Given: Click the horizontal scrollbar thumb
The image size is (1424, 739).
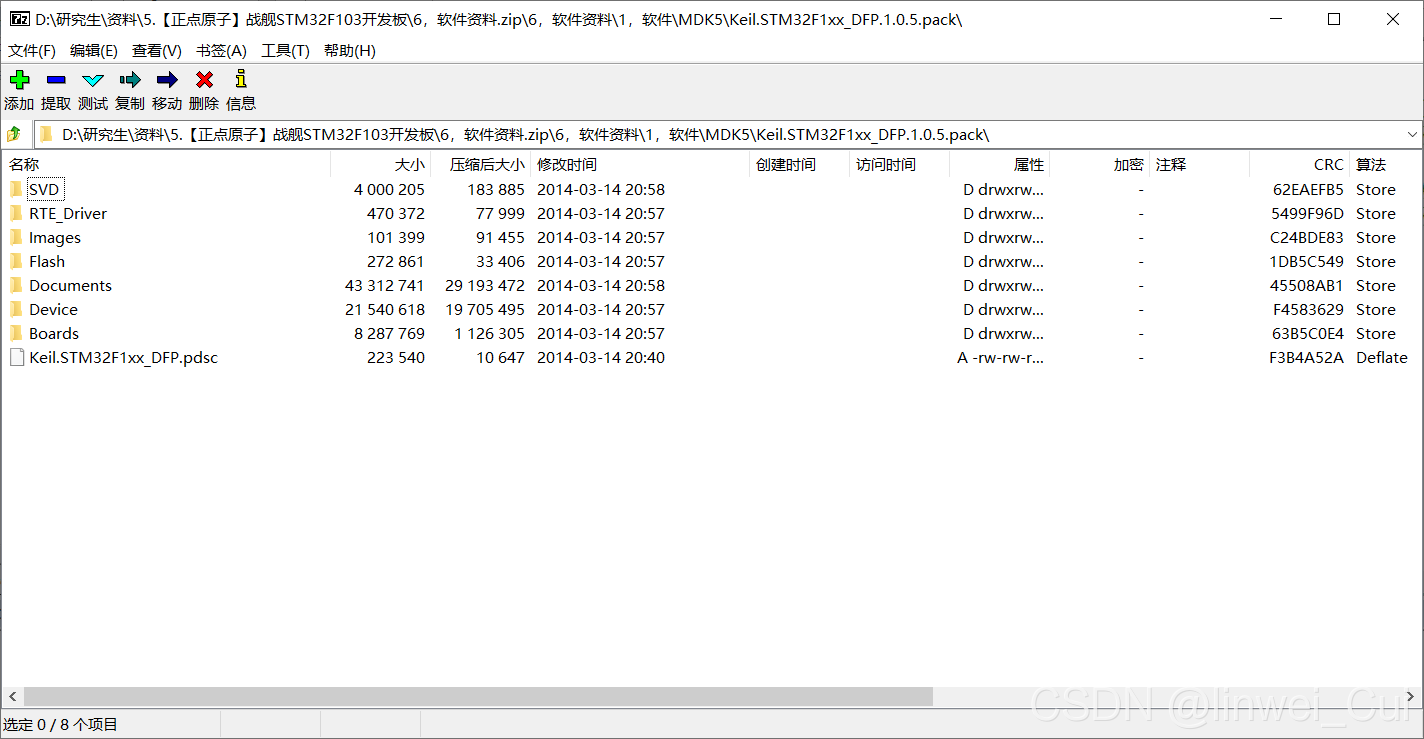Looking at the screenshot, I should click(x=478, y=696).
